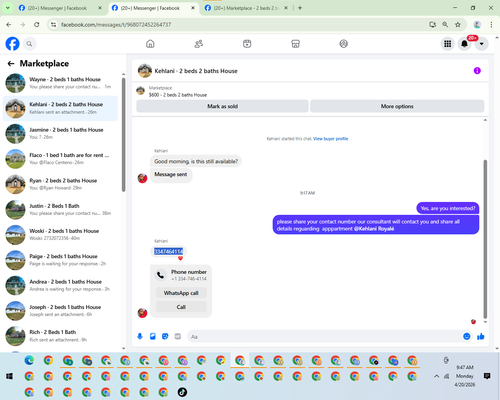Viewport: 500px width, 400px height.
Task: Click Mark as sold button
Action: click(222, 106)
